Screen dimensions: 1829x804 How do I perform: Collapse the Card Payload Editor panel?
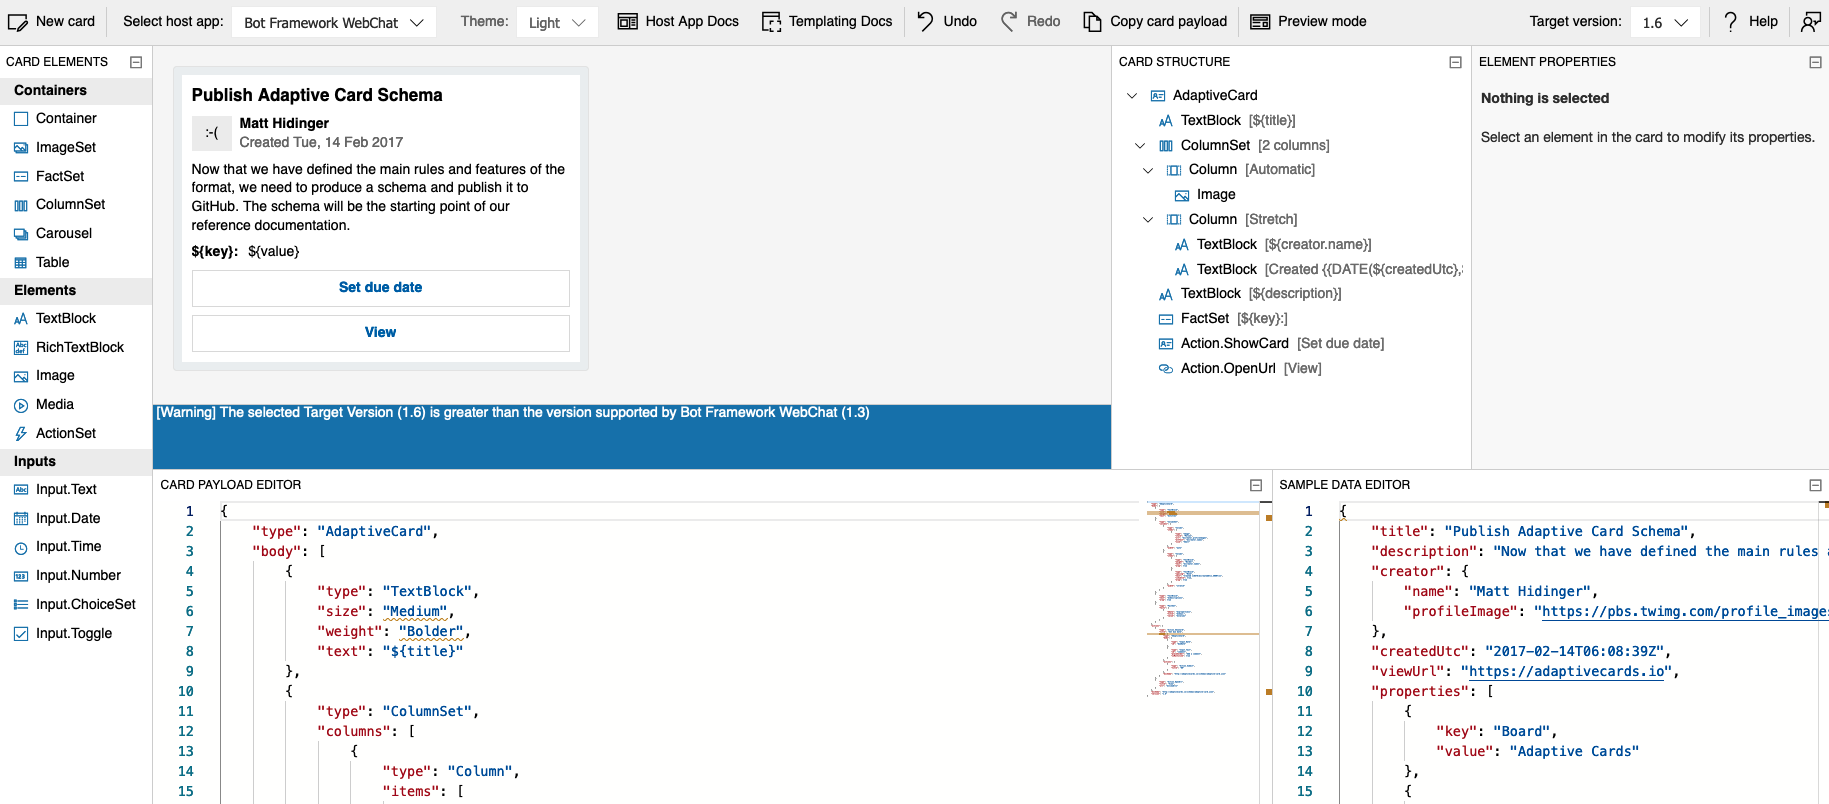tap(1256, 485)
